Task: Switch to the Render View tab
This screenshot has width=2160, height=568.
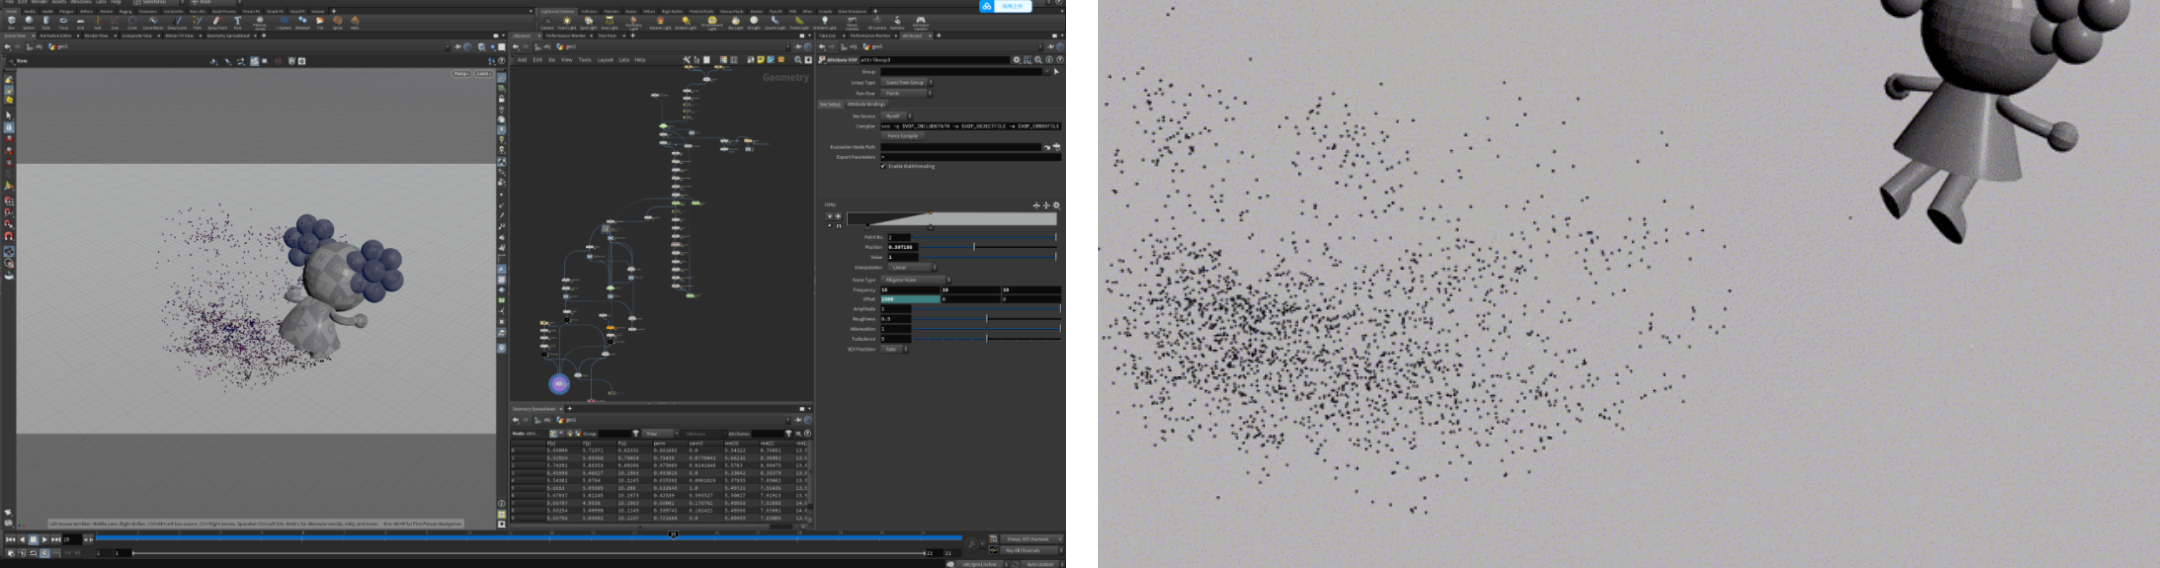Action: tap(96, 36)
